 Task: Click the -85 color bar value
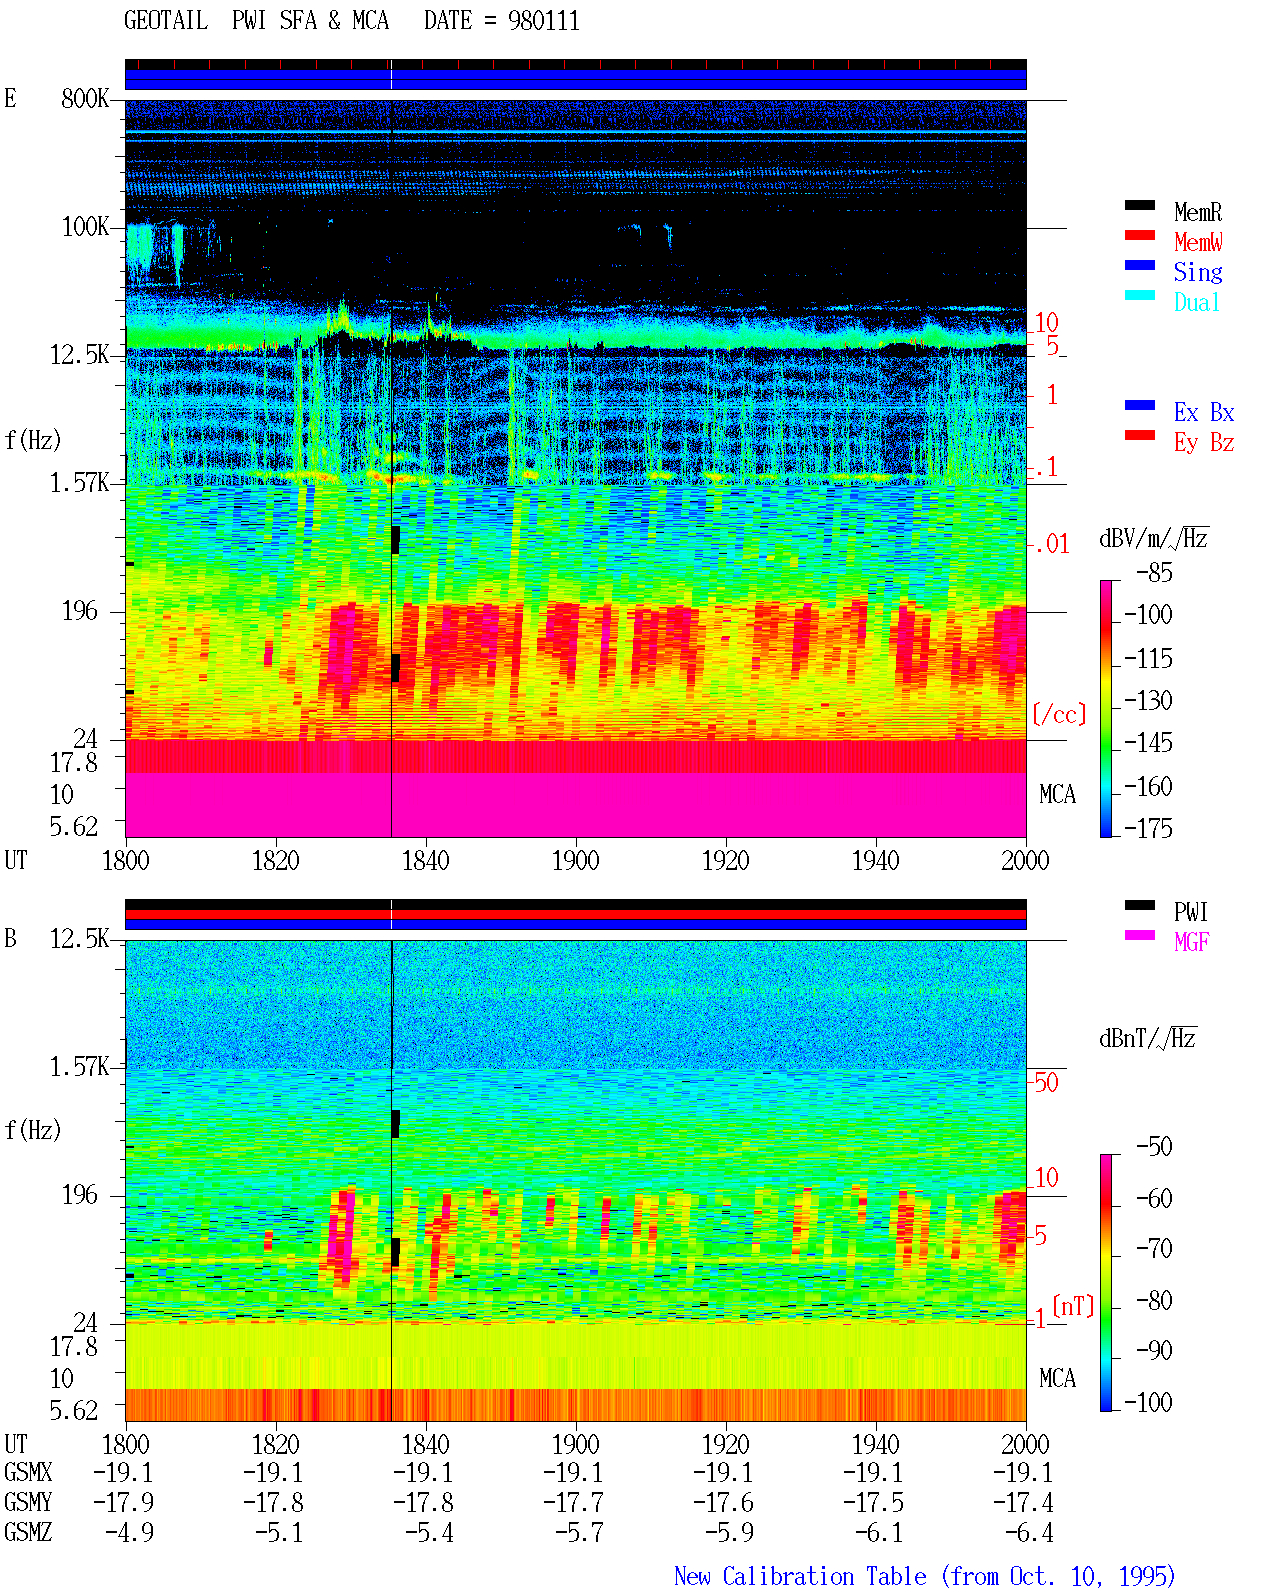[1155, 573]
